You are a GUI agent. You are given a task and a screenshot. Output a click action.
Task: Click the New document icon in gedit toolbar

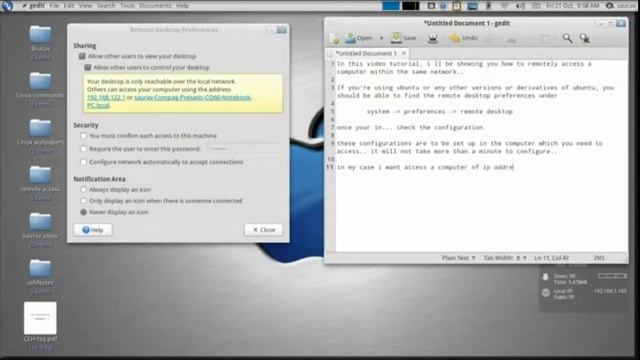point(335,38)
